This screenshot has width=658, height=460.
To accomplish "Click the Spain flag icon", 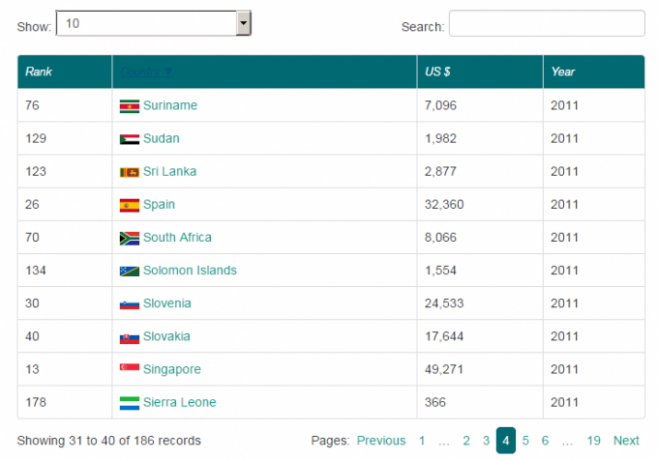I will 129,205.
